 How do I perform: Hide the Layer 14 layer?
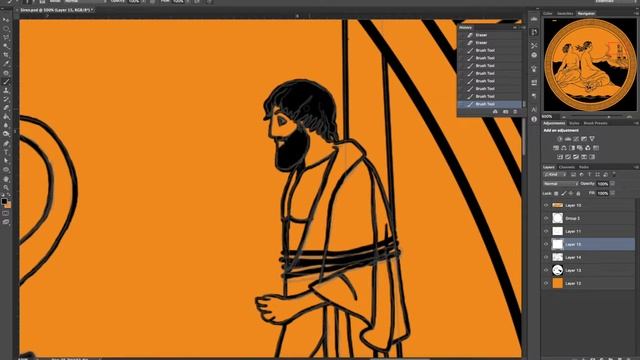tap(546, 257)
